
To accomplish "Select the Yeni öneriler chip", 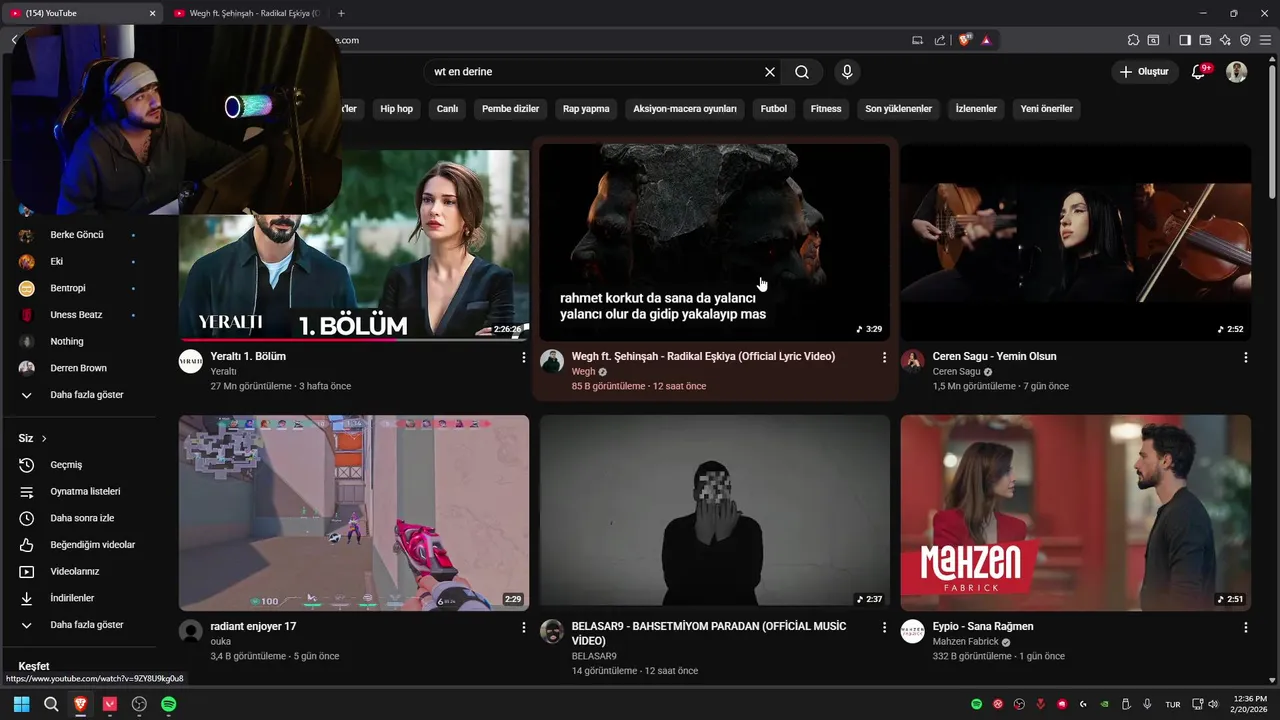I will 1047,109.
